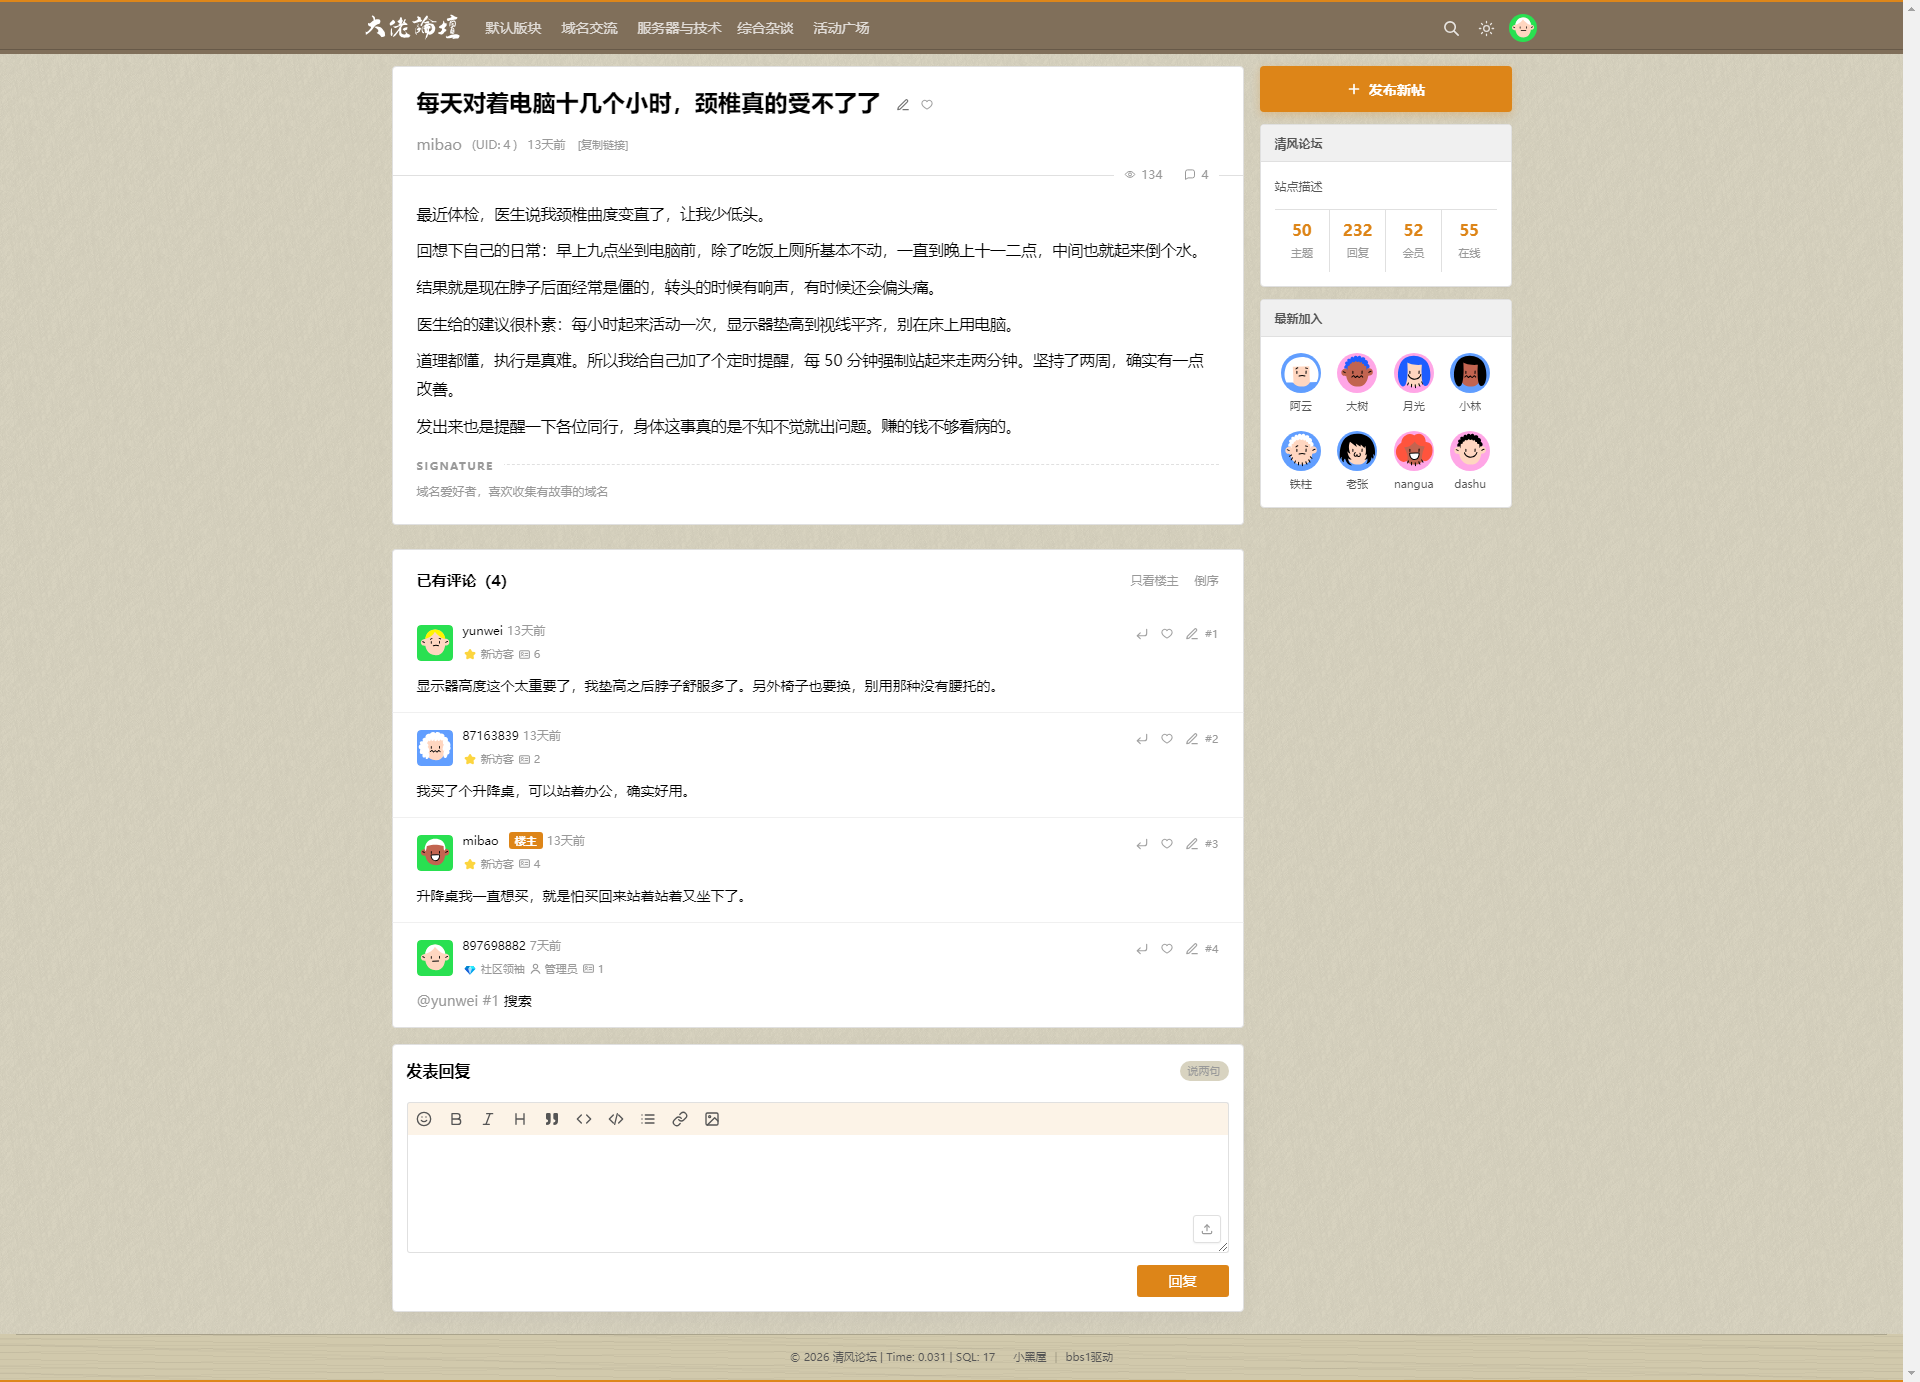Click the 232 回复 stat
The height and width of the screenshot is (1382, 1920).
pos(1357,240)
